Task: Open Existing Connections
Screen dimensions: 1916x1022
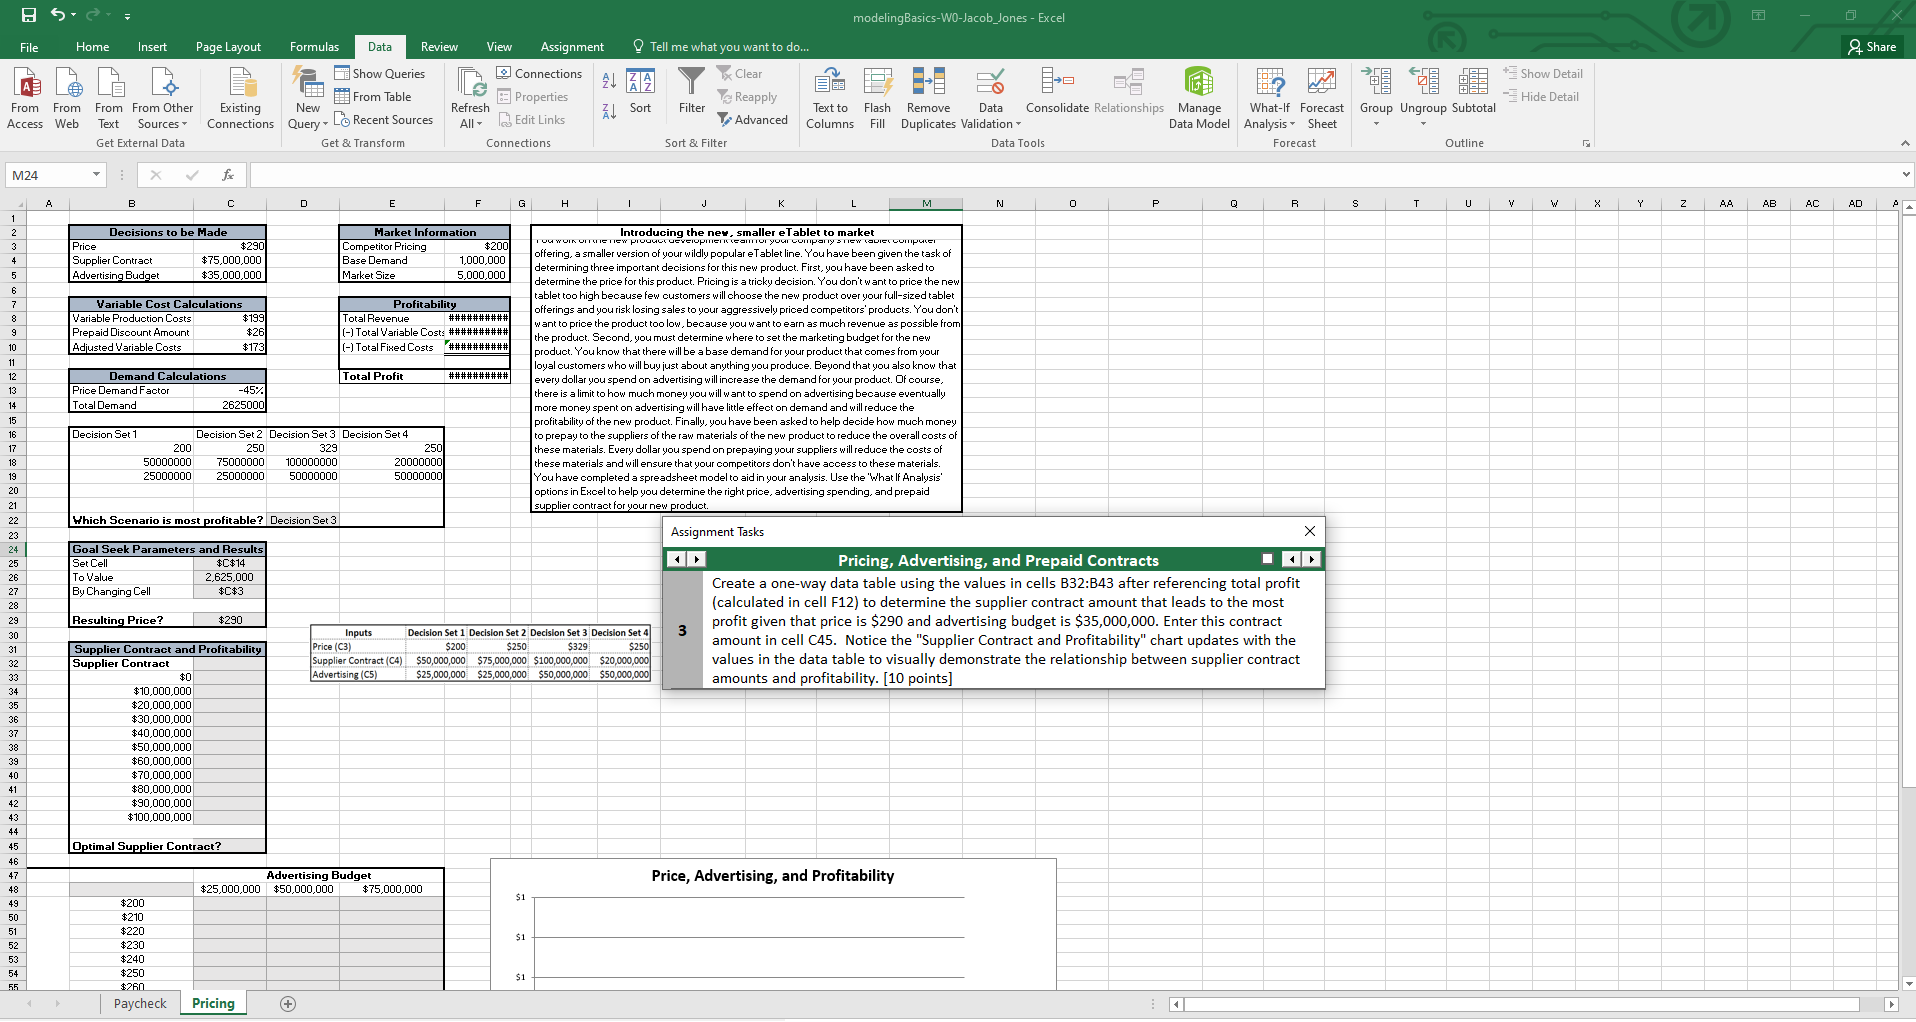Action: [240, 96]
